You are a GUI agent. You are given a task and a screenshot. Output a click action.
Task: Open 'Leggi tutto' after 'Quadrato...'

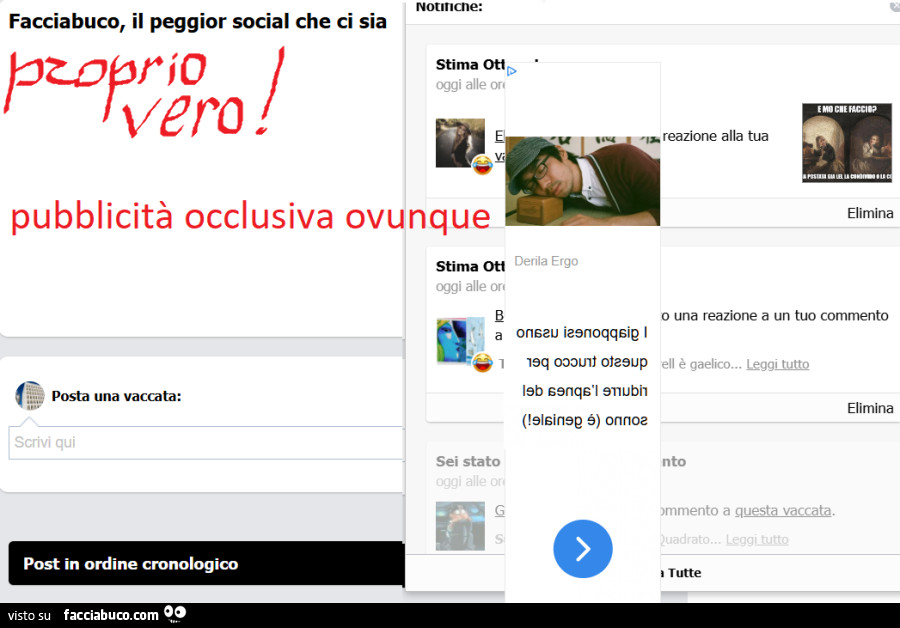pyautogui.click(x=757, y=540)
